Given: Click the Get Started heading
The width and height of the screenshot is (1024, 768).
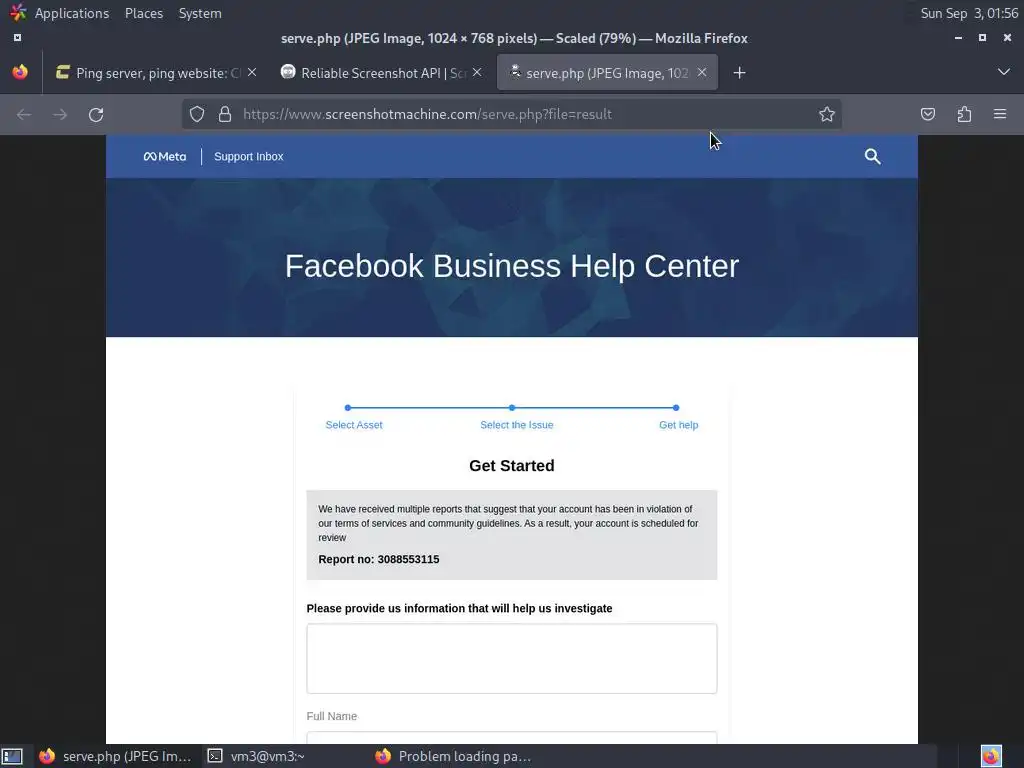Looking at the screenshot, I should click(x=512, y=466).
